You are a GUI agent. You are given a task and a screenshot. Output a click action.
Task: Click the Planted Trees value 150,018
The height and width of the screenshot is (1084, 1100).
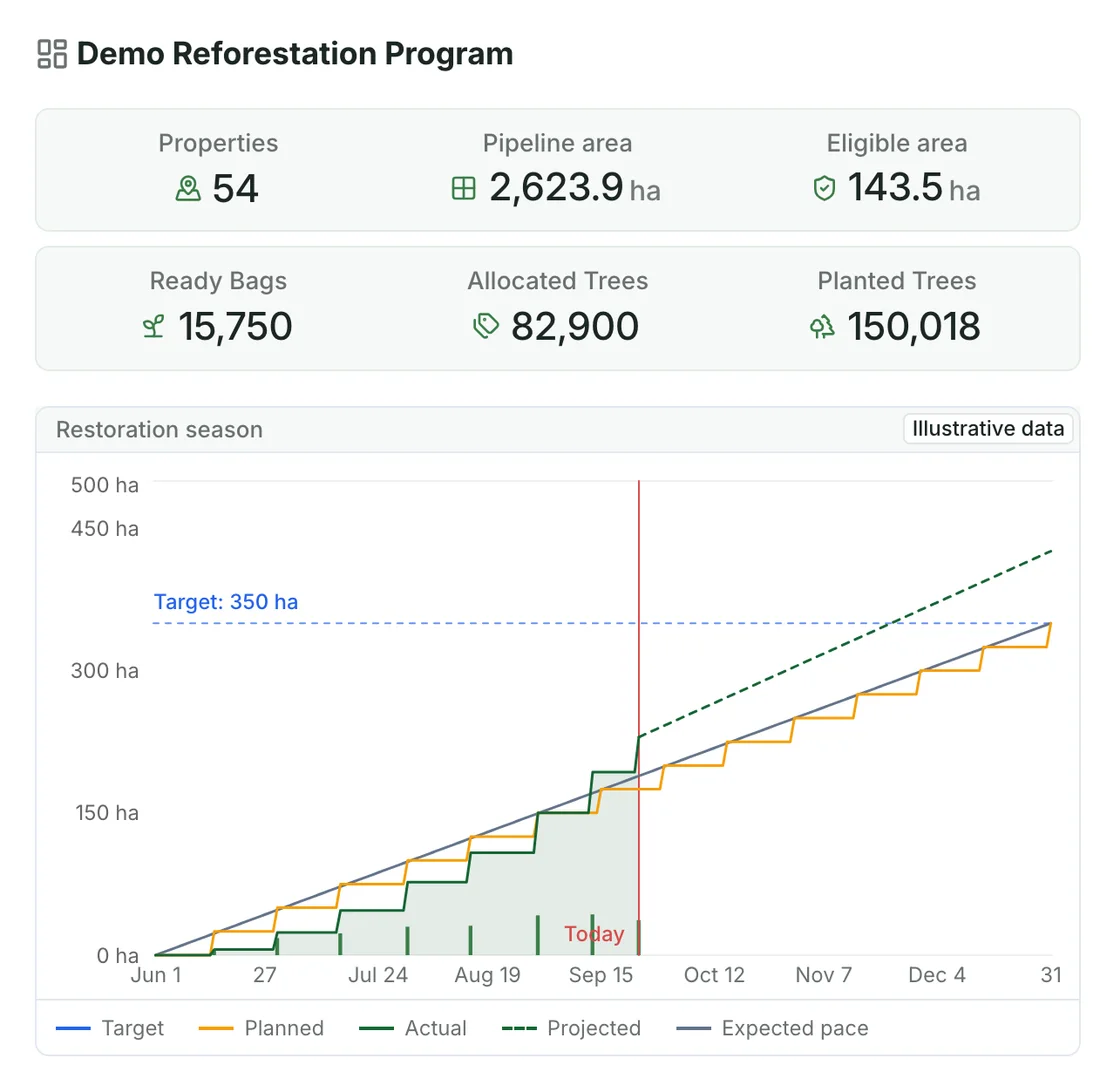click(914, 326)
